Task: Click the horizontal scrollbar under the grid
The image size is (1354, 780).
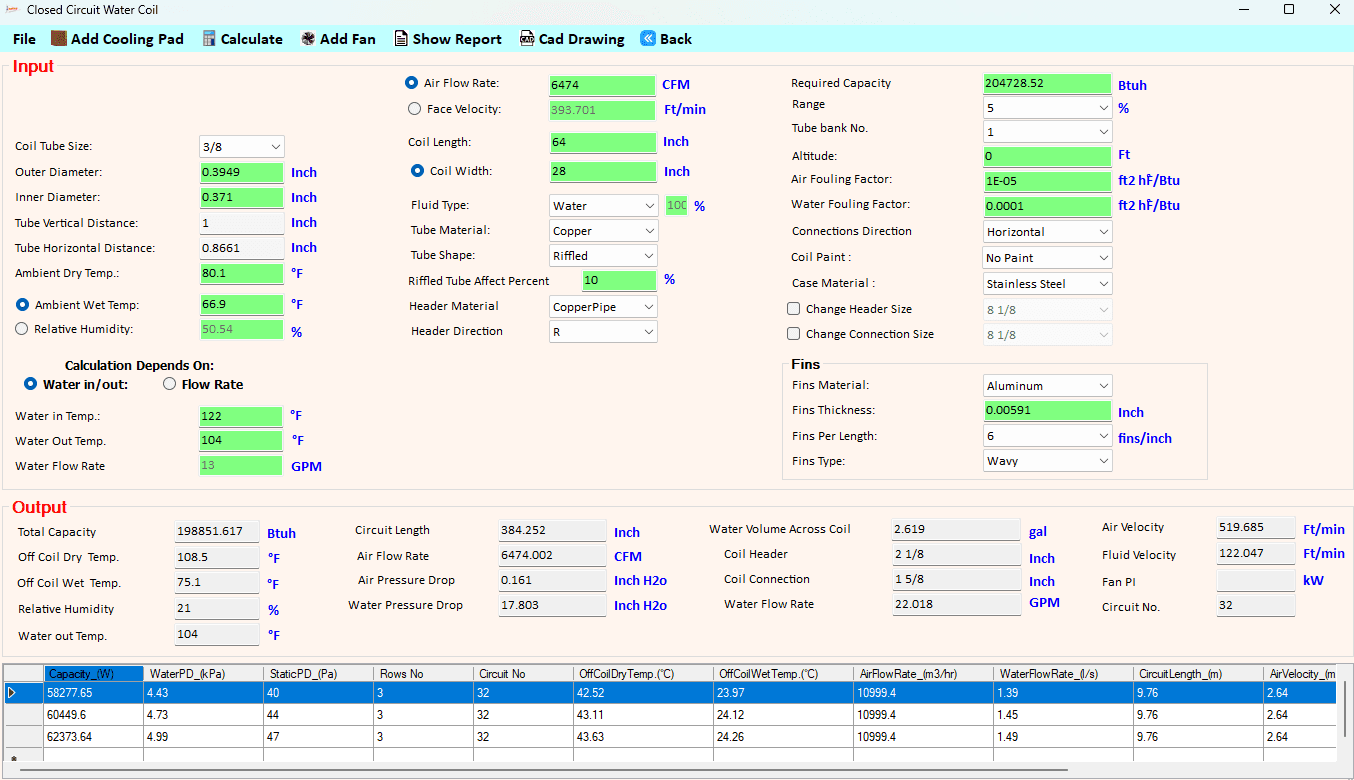Action: (x=540, y=771)
